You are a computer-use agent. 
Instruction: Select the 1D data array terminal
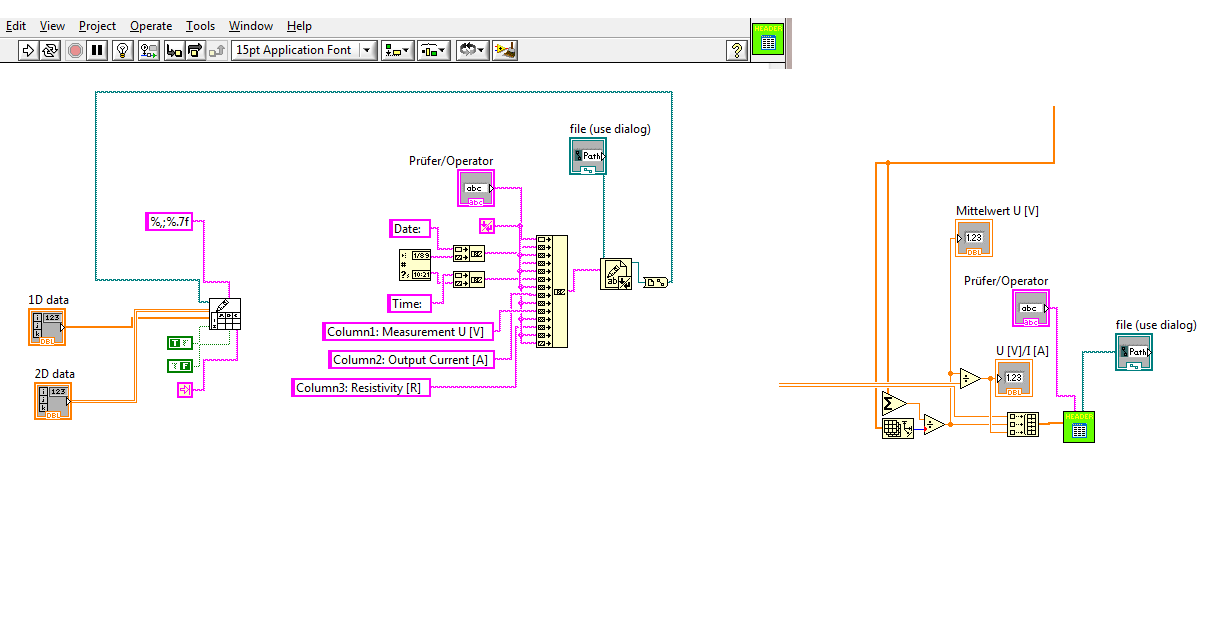tap(47, 327)
